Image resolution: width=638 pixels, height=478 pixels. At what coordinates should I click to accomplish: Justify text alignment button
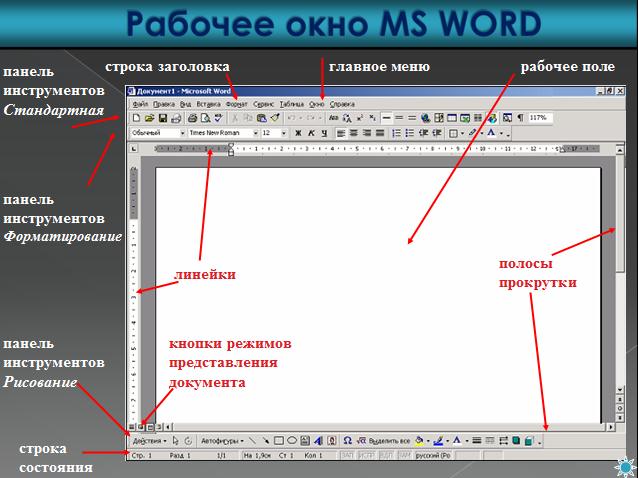(x=380, y=133)
